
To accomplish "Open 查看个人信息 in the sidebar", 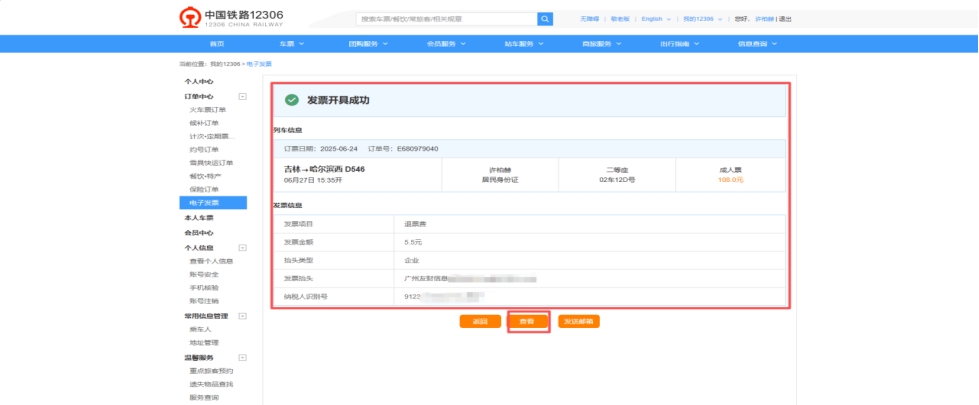I will point(211,261).
